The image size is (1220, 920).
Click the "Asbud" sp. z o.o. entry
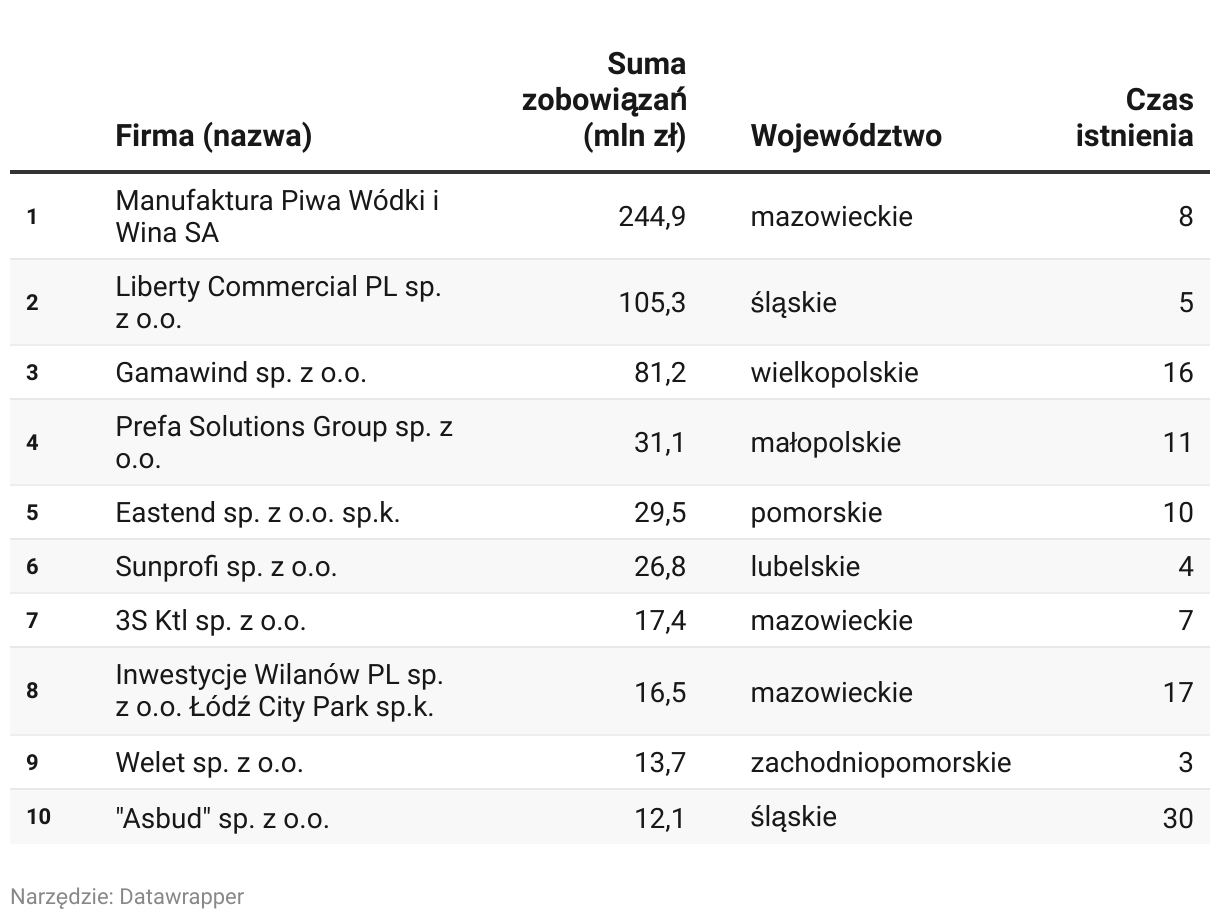coord(223,818)
